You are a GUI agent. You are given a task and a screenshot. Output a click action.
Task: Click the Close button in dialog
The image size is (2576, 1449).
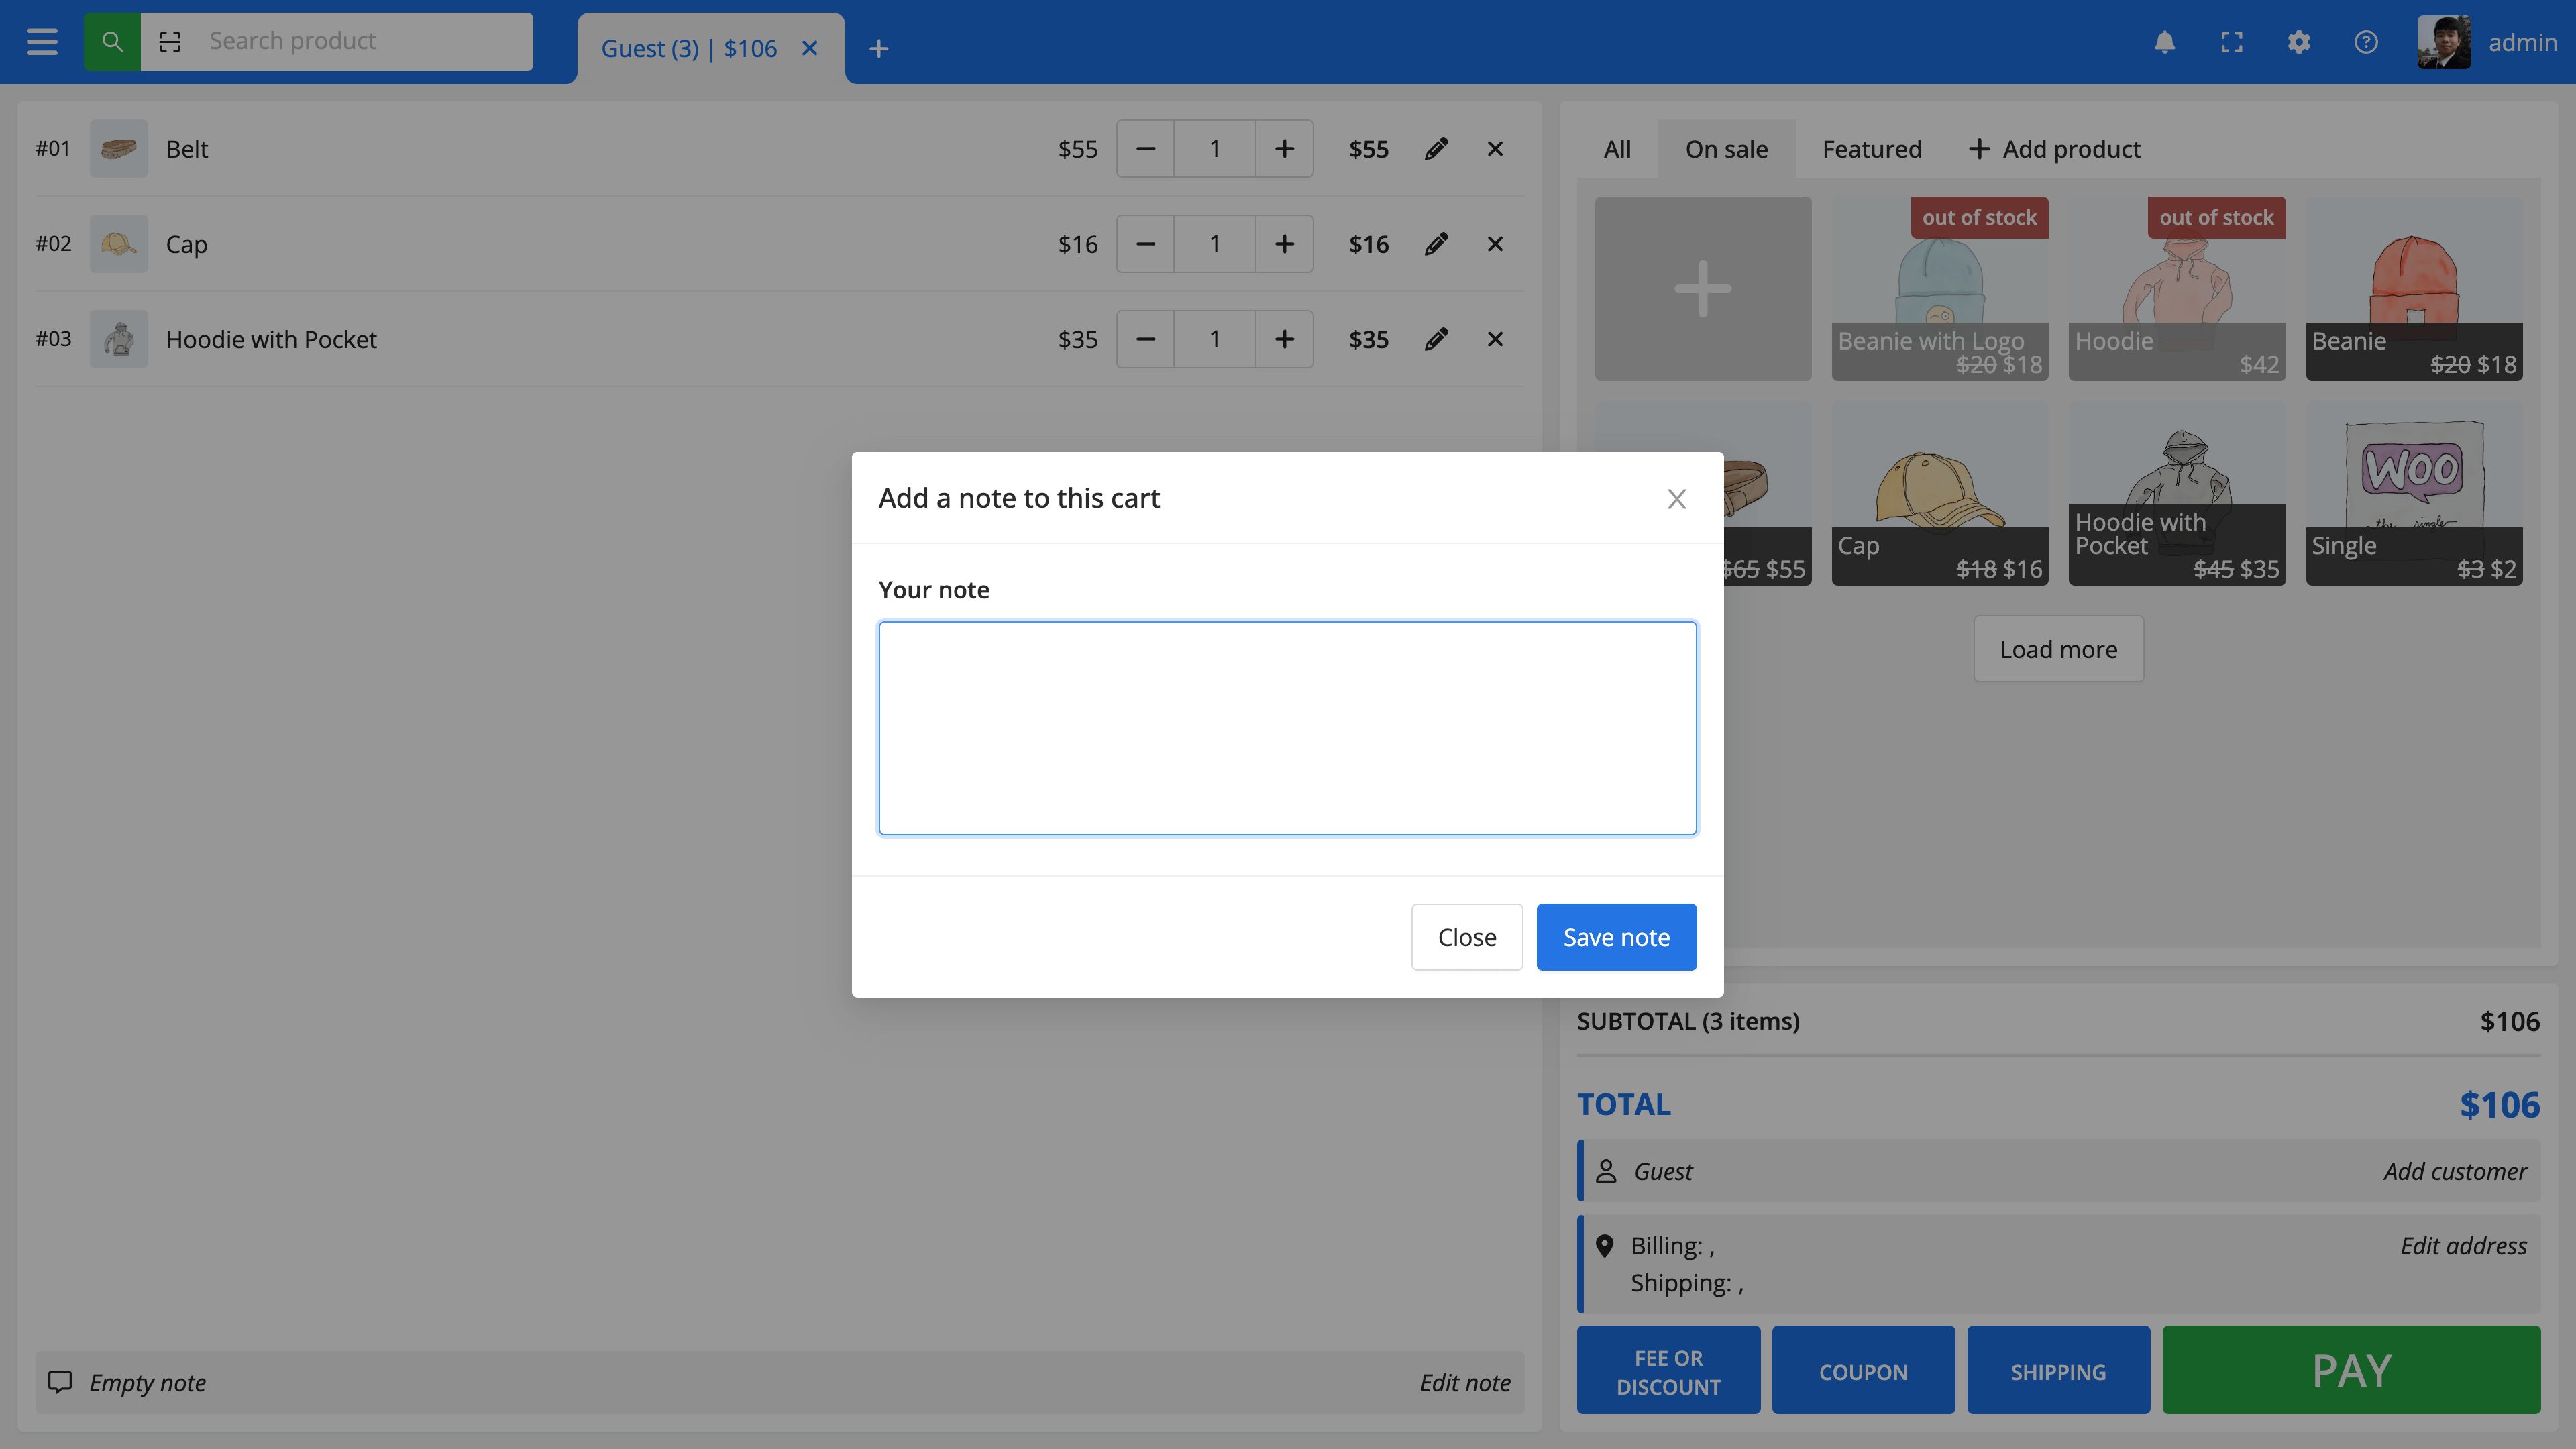pos(1466,937)
